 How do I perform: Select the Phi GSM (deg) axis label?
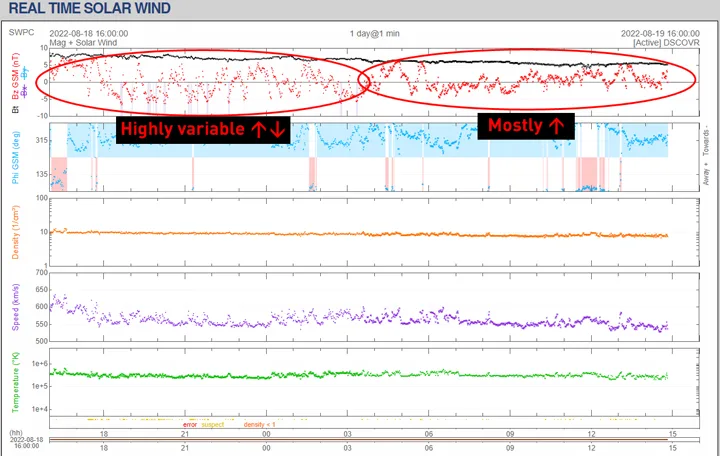click(16, 158)
